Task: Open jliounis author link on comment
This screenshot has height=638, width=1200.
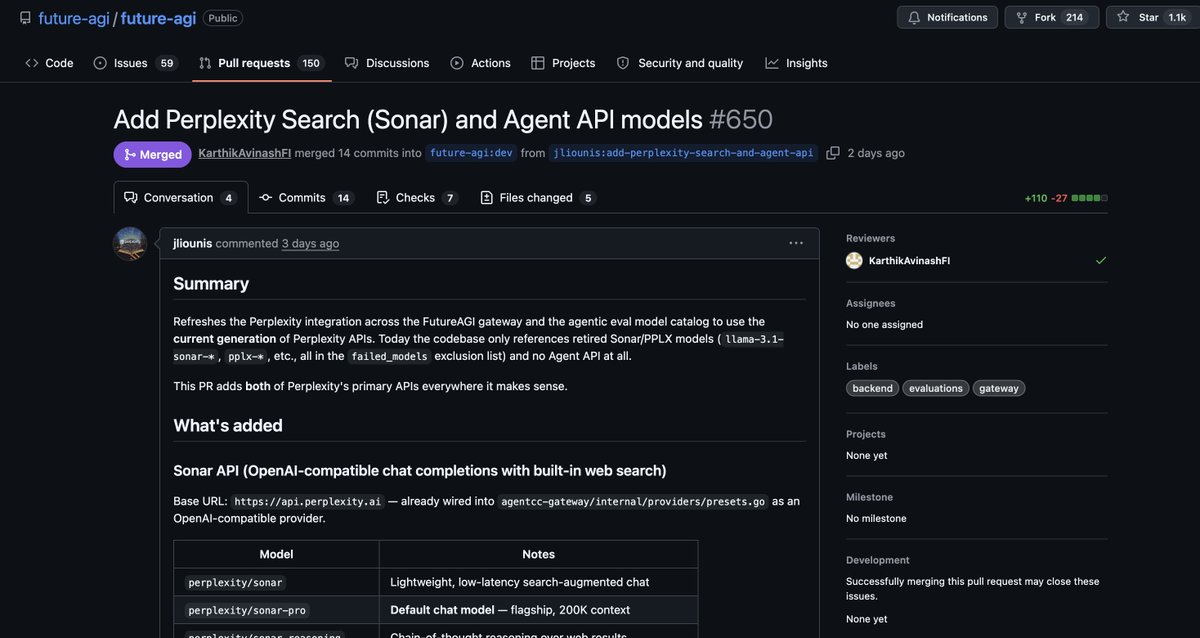Action: [192, 243]
